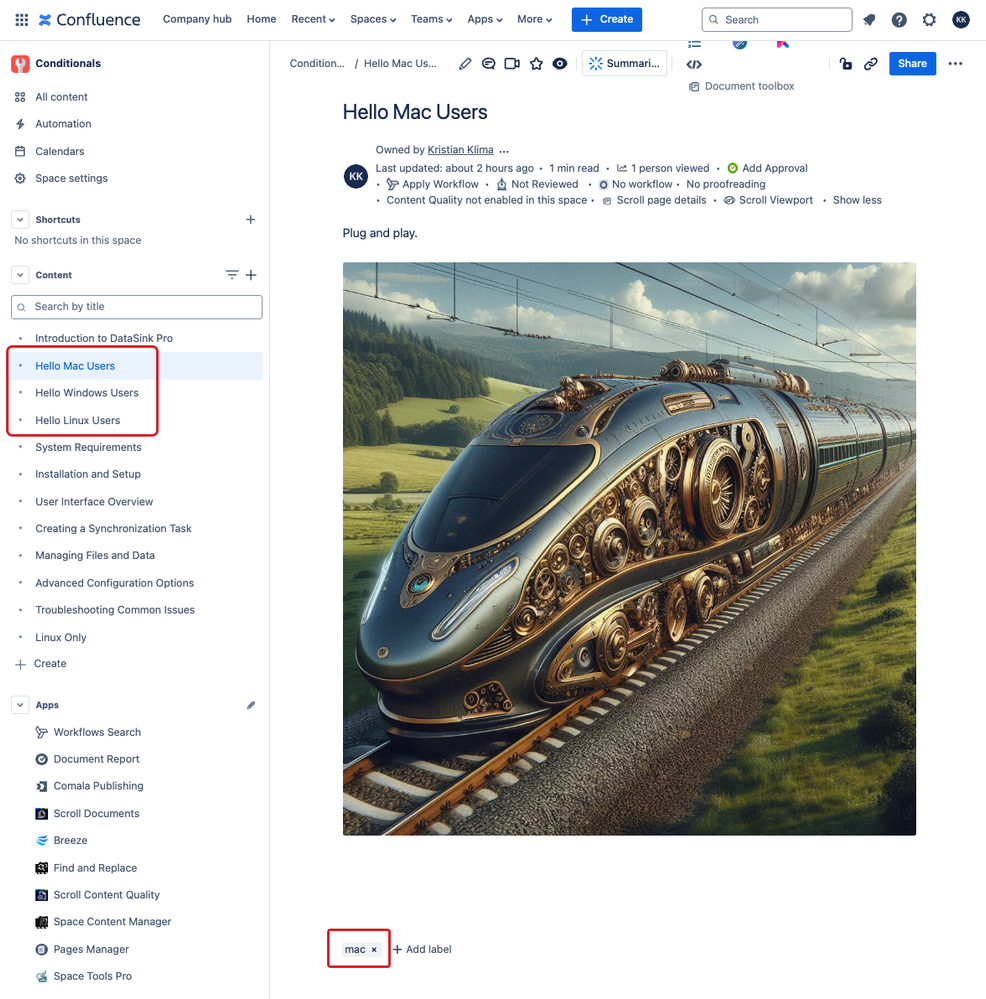Open Scroll Viewport
This screenshot has height=999, width=986.
768,200
